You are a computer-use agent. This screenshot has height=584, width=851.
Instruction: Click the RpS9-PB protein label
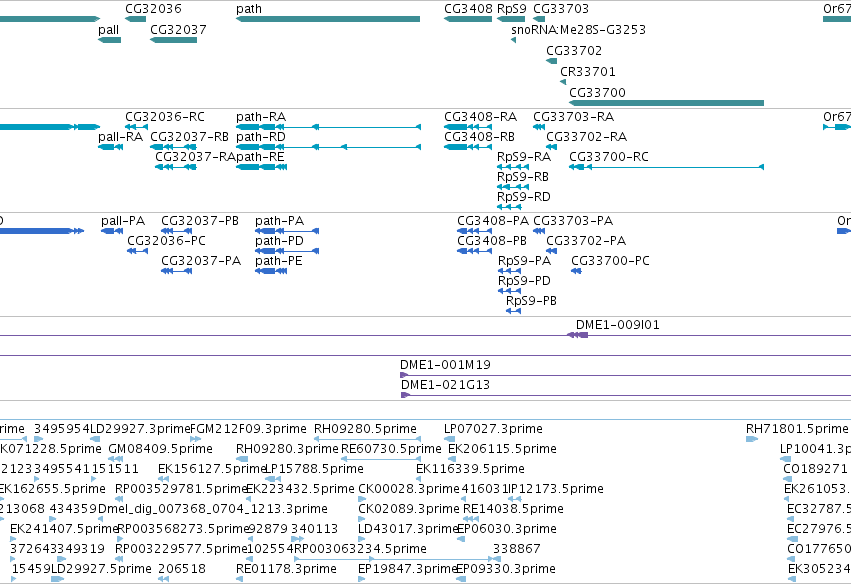click(x=531, y=301)
